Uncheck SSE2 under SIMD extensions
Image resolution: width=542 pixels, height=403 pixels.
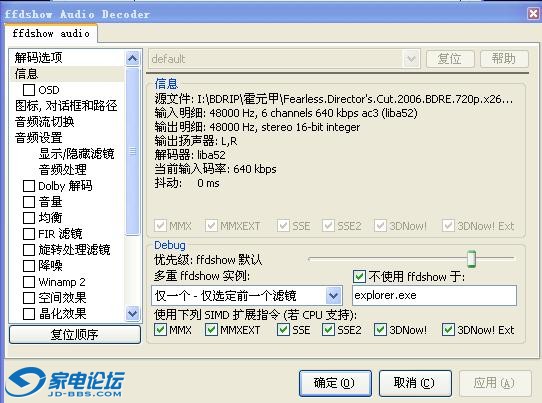[328, 330]
